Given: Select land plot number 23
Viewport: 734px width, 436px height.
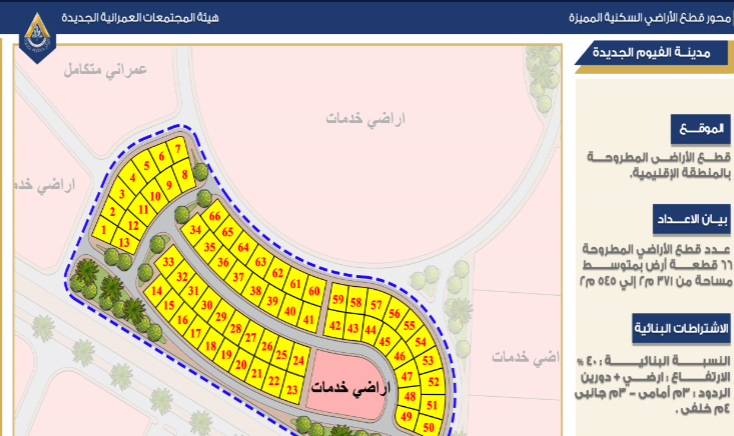Looking at the screenshot, I should tap(291, 388).
